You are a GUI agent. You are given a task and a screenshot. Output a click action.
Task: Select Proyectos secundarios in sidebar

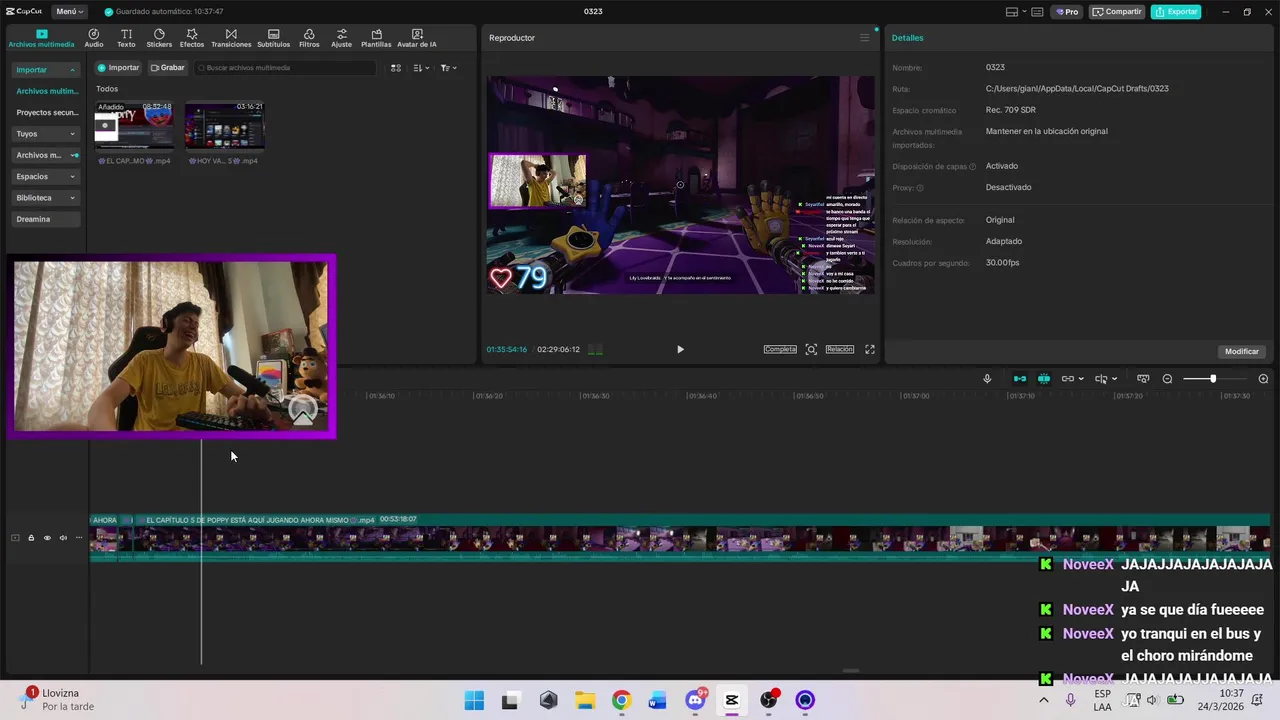coord(47,113)
